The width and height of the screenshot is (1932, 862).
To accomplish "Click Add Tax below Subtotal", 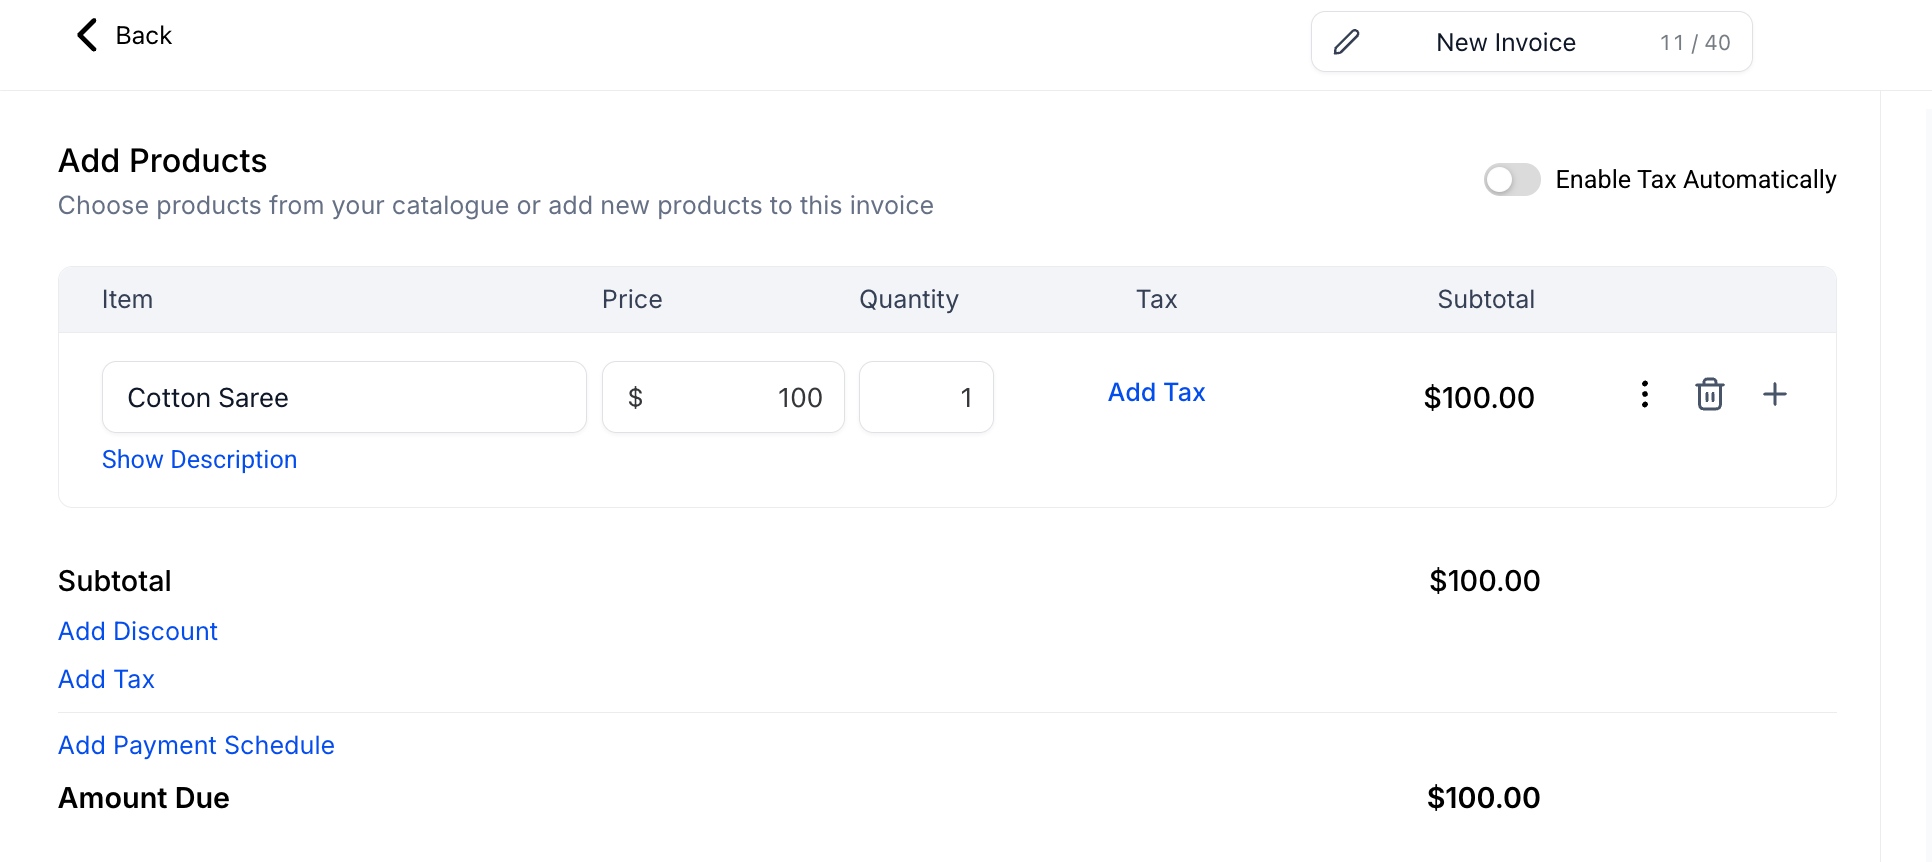I will 106,679.
